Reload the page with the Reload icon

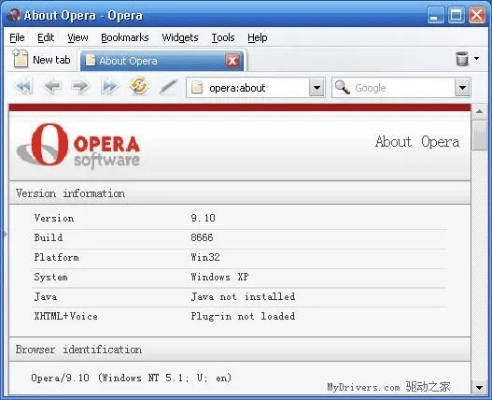139,86
